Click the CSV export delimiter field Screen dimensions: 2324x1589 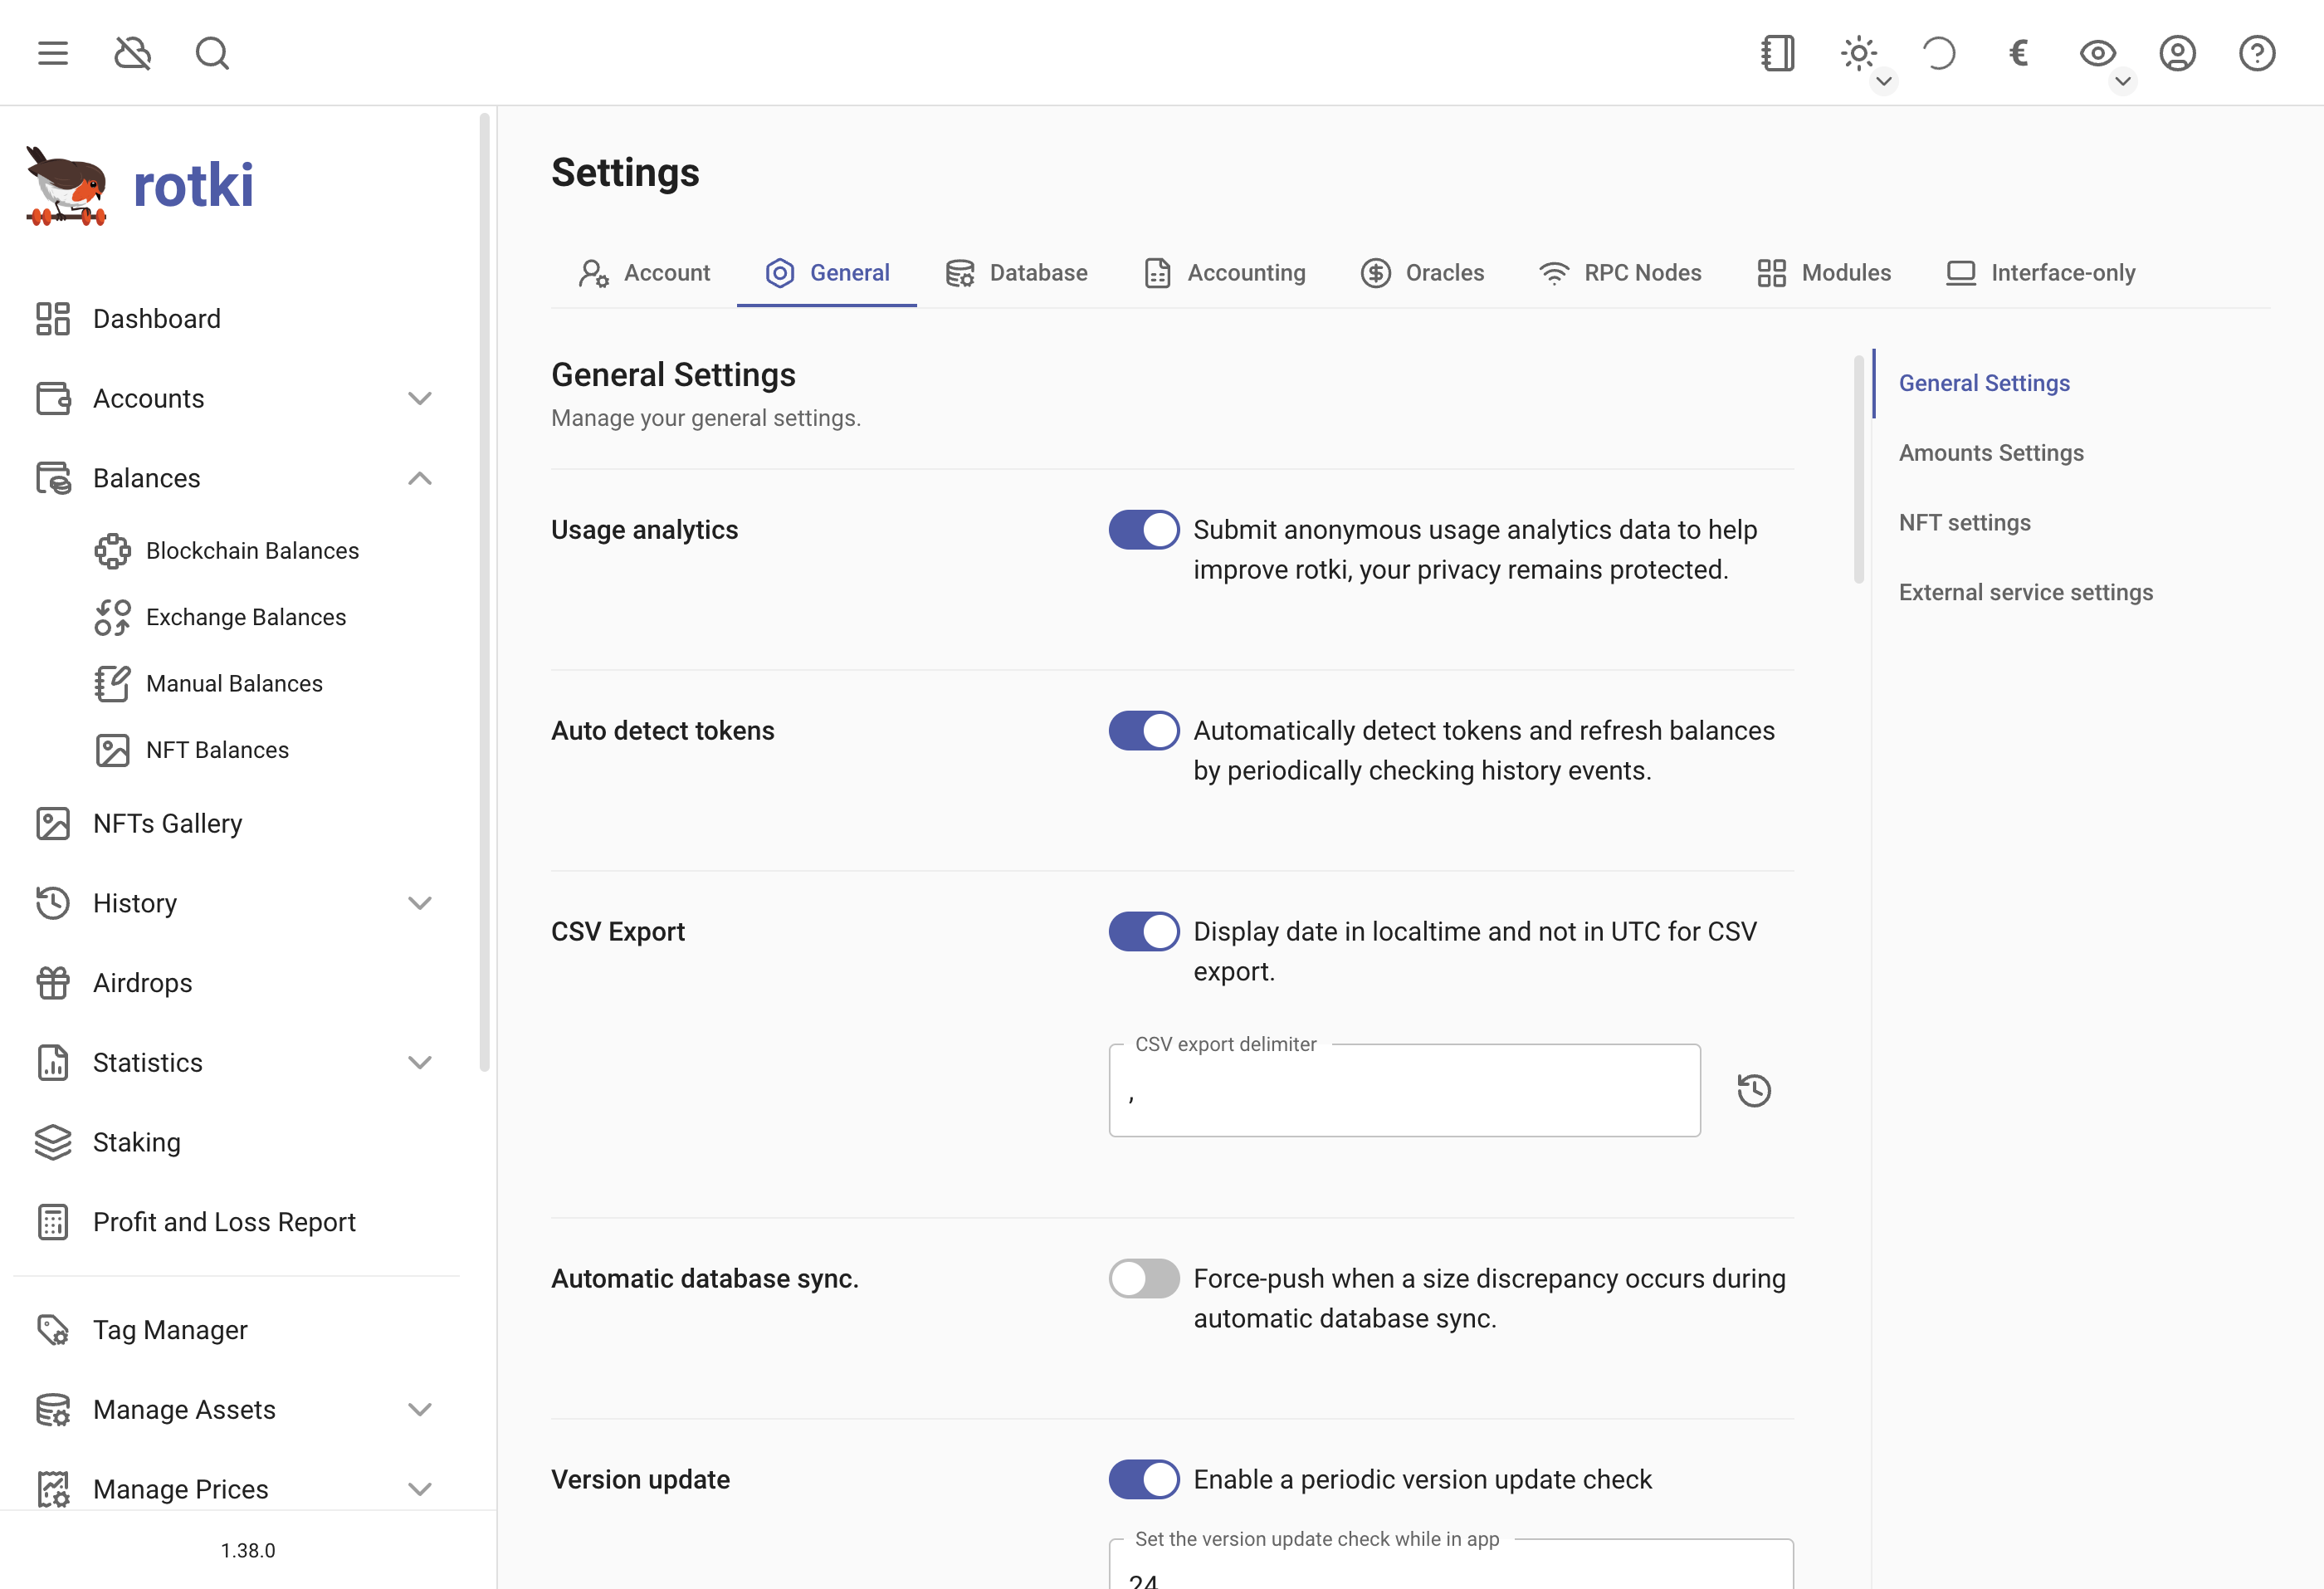(x=1404, y=1091)
